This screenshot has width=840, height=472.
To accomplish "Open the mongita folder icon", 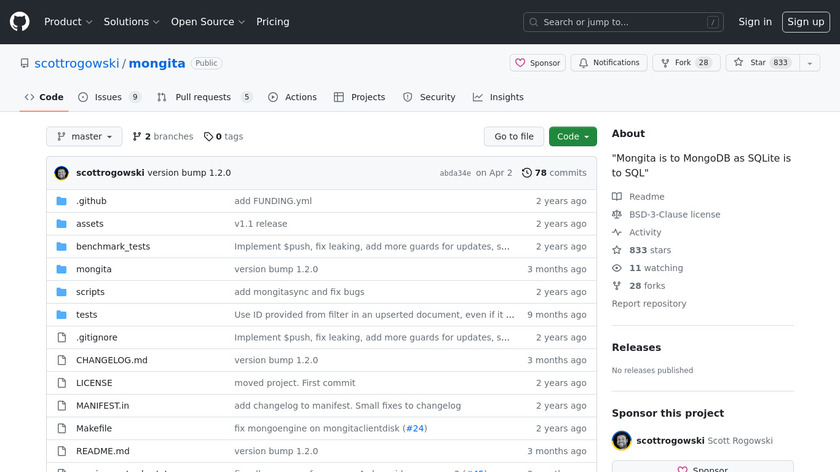I will 61,269.
